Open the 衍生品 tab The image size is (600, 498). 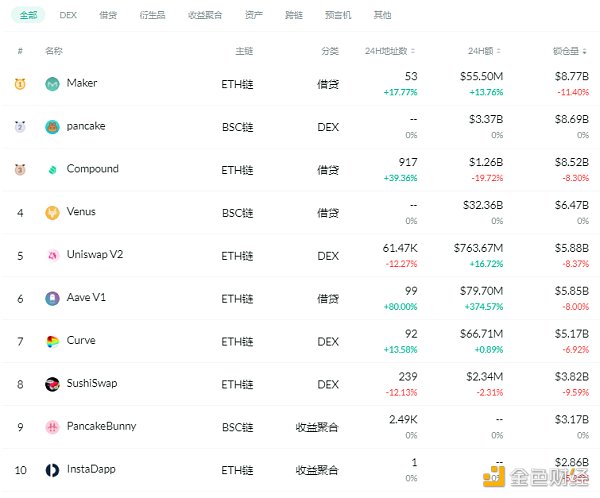point(153,15)
